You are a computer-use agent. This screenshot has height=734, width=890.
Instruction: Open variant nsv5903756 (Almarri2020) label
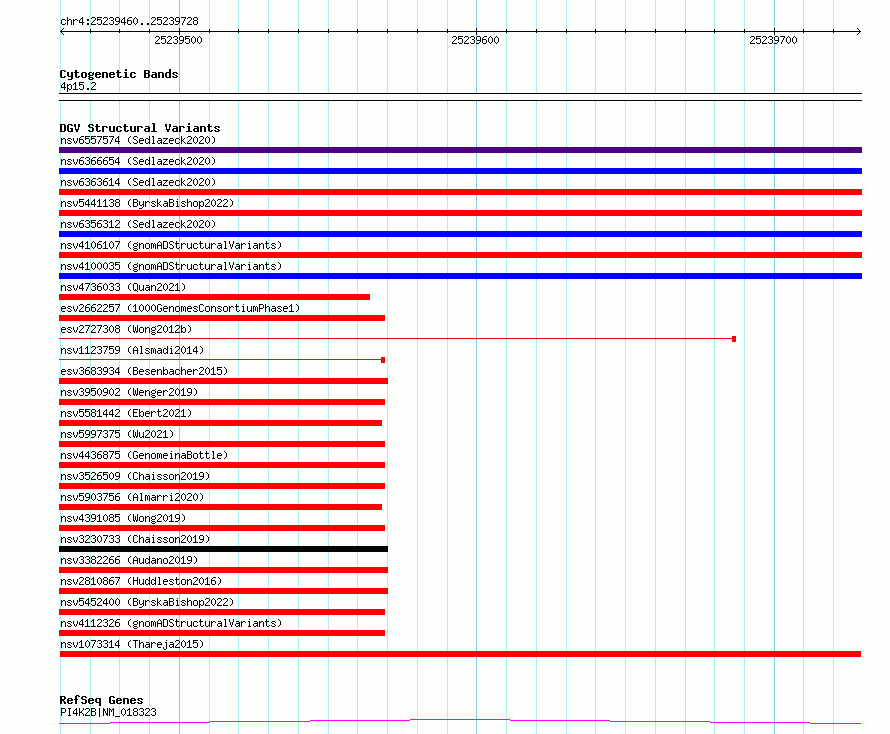tap(132, 497)
